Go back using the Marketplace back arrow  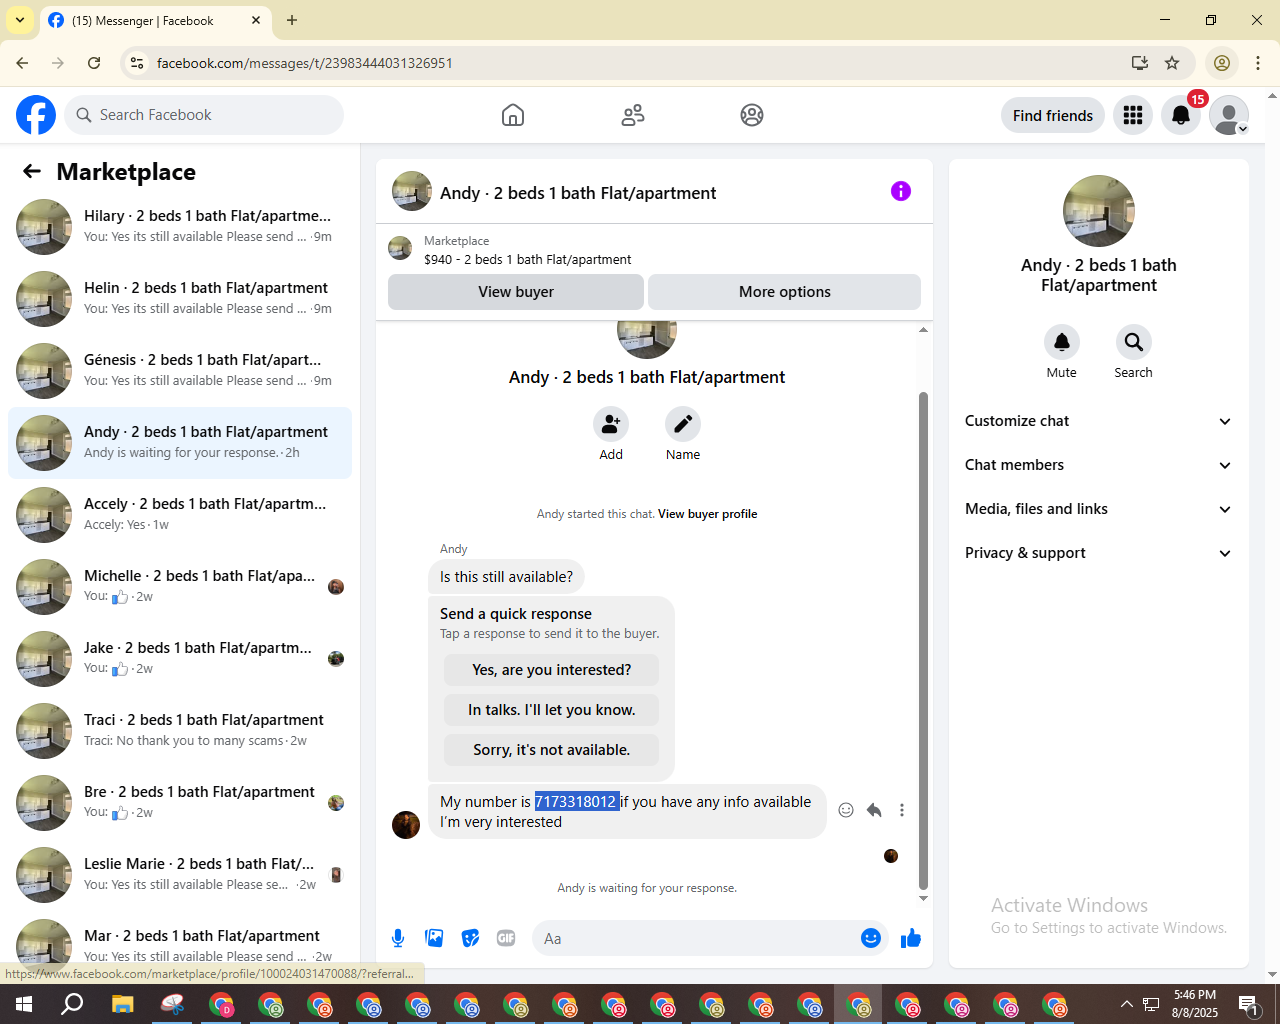(32, 171)
